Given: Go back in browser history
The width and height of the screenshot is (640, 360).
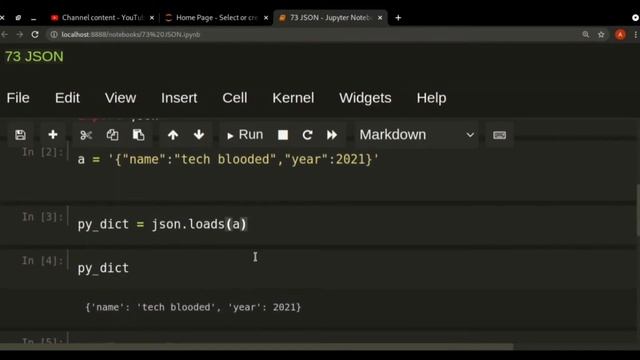Looking at the screenshot, I should (x=5, y=35).
